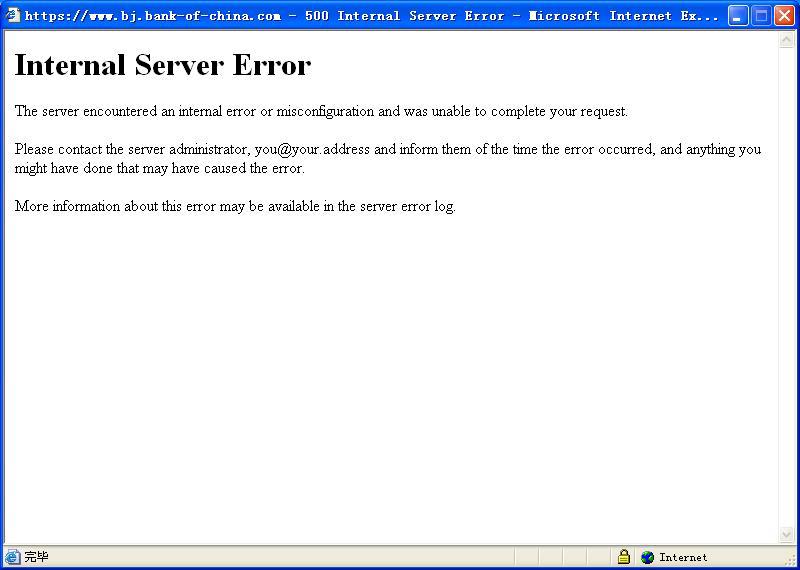Minimize the Internet Explorer window
Image resolution: width=800 pixels, height=570 pixels.
coord(737,16)
